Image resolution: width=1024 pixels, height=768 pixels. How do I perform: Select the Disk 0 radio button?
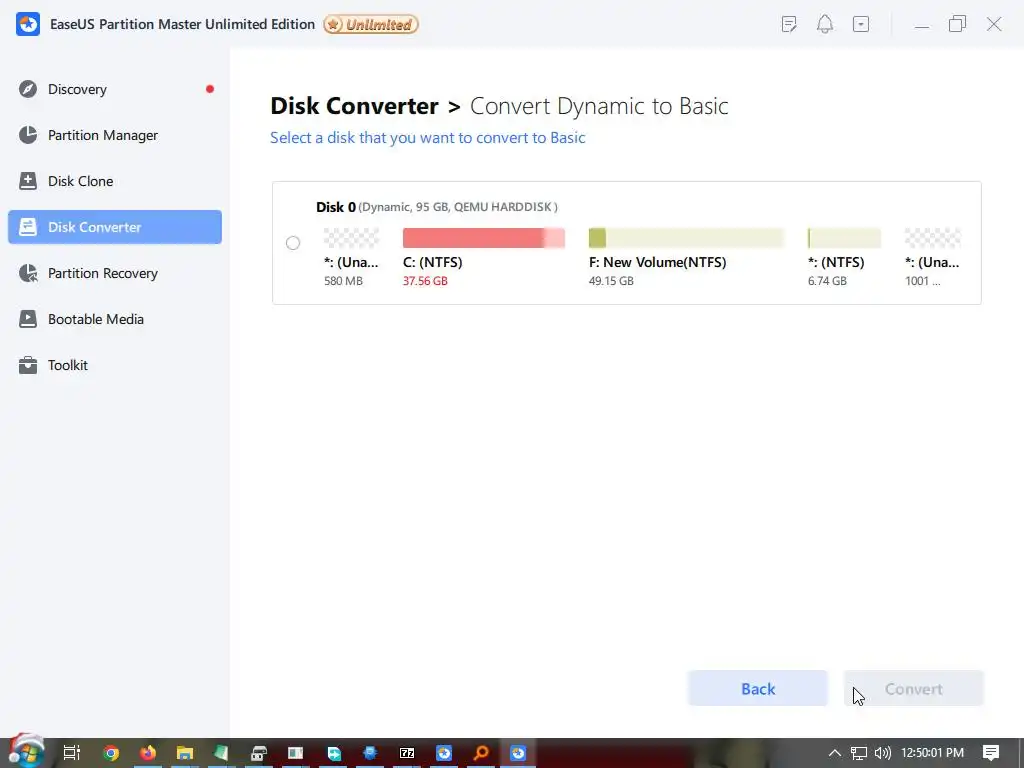coord(293,243)
